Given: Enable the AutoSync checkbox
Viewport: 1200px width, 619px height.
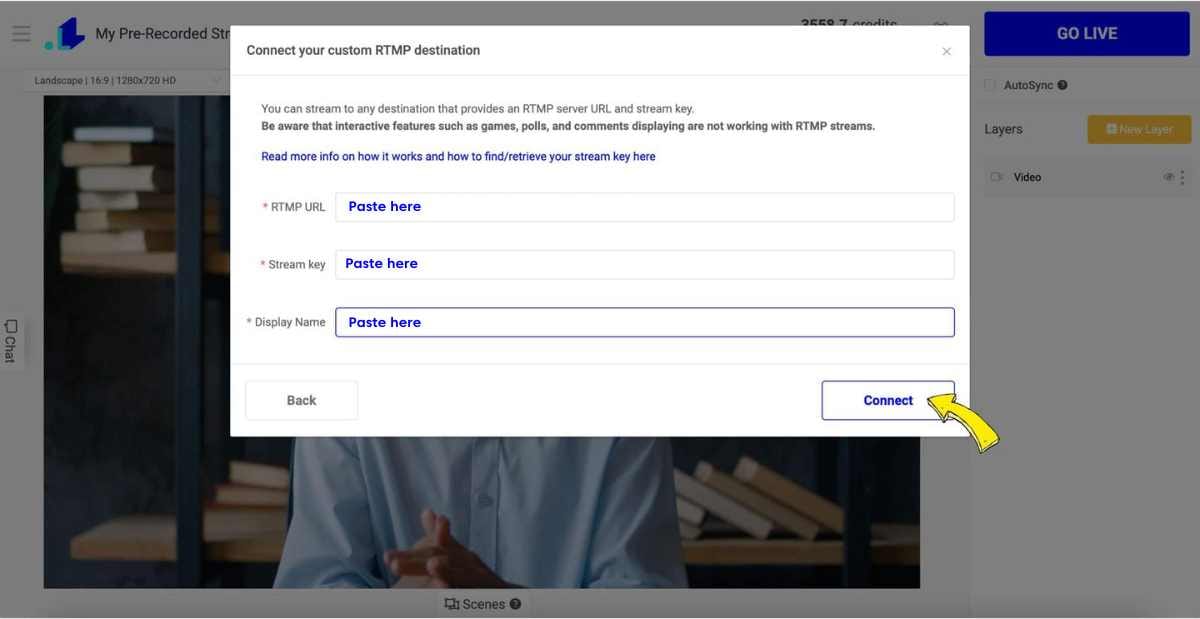Looking at the screenshot, I should (x=990, y=85).
